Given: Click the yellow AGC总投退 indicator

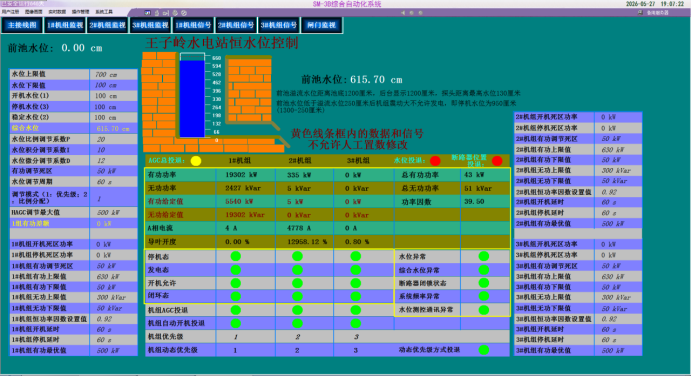Looking at the screenshot, I should pos(196,161).
